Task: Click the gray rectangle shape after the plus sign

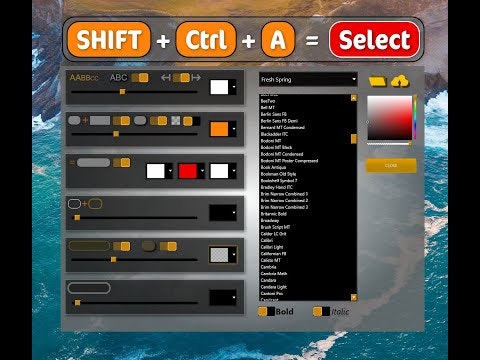Action: 100,120
